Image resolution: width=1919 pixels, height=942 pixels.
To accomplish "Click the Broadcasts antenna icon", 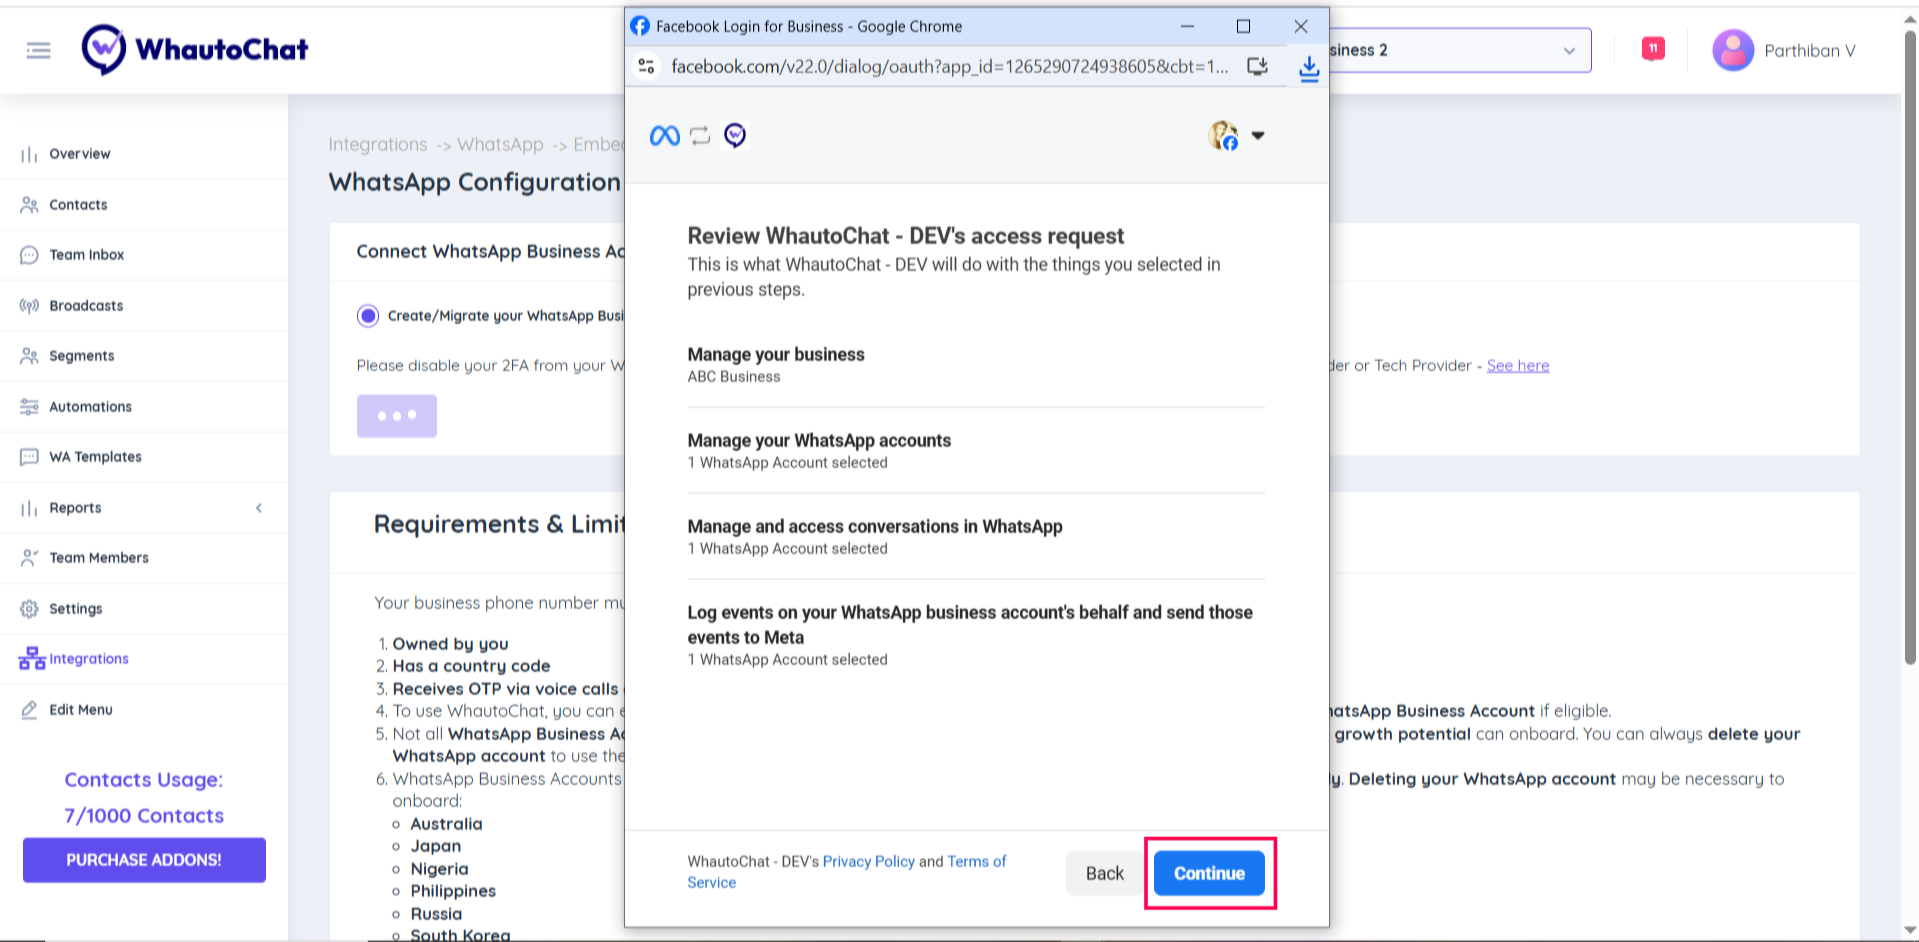I will point(29,306).
